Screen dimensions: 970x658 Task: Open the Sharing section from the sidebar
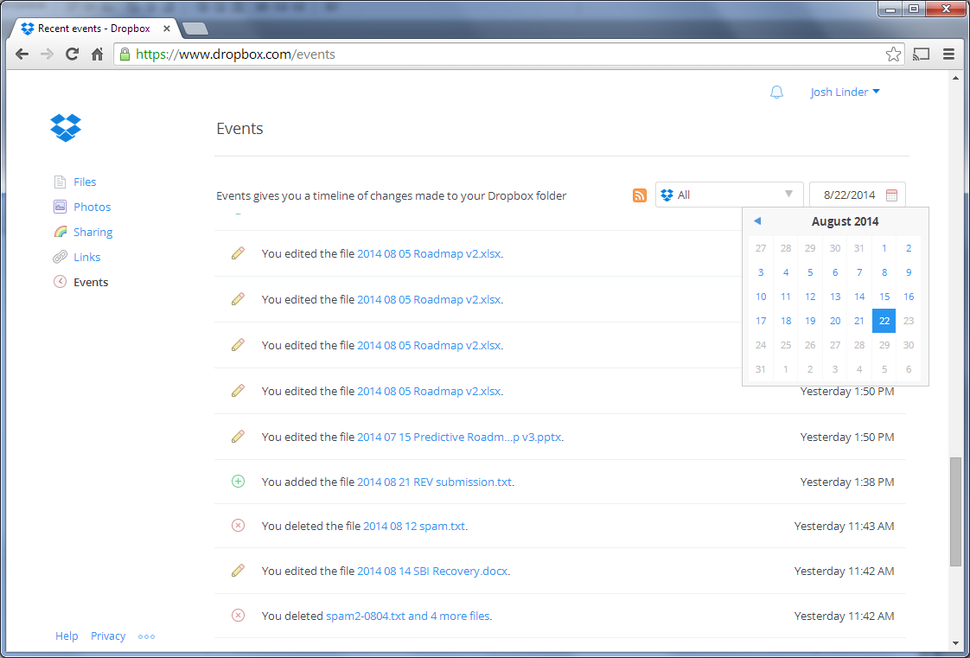pos(61,231)
